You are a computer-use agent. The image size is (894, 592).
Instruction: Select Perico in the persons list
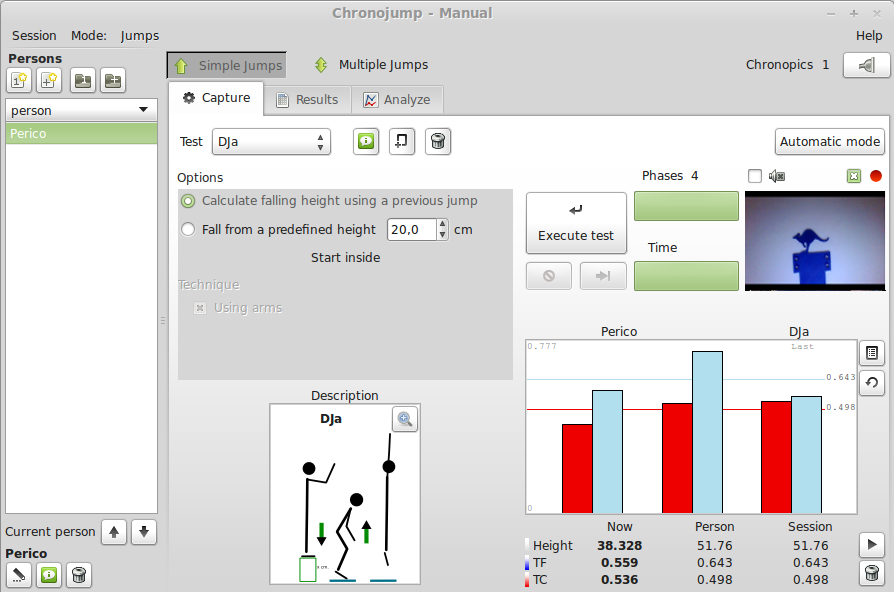click(x=81, y=134)
